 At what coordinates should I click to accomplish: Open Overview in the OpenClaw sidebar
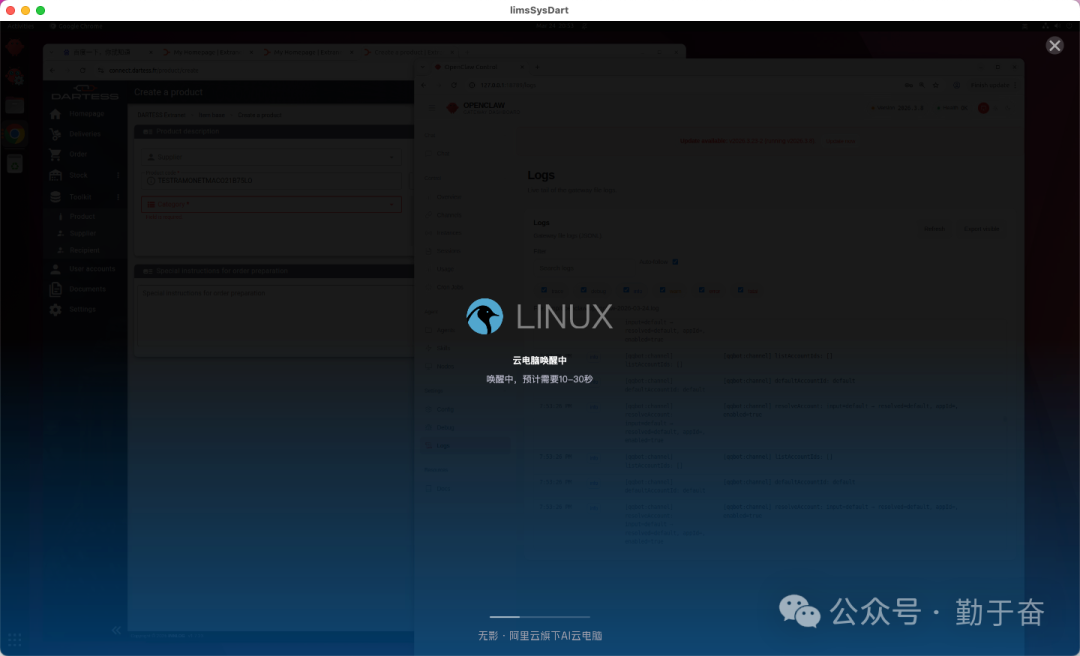click(448, 197)
